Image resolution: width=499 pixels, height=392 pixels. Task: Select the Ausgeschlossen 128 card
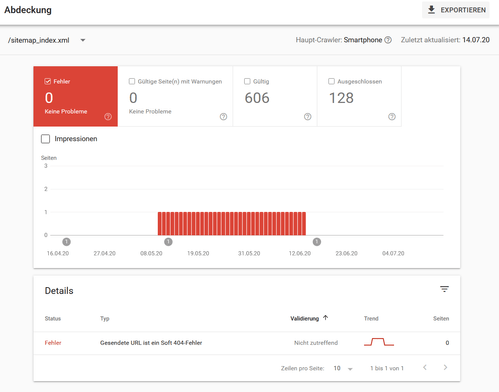coord(359,96)
